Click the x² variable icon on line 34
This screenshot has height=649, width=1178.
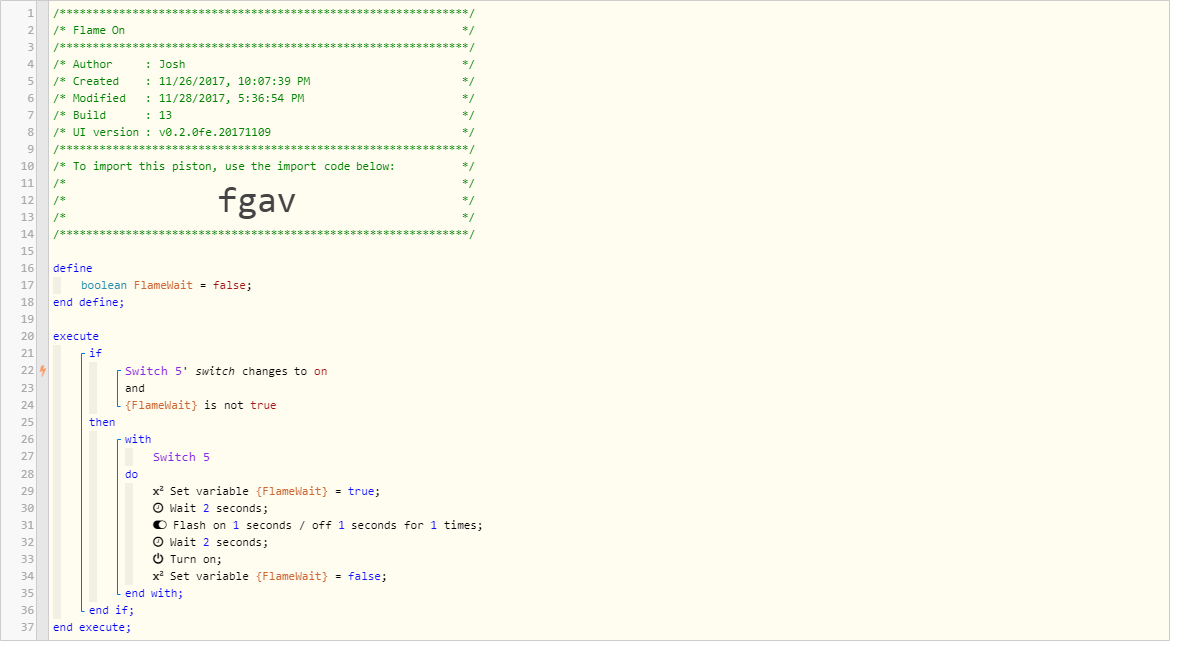point(158,576)
